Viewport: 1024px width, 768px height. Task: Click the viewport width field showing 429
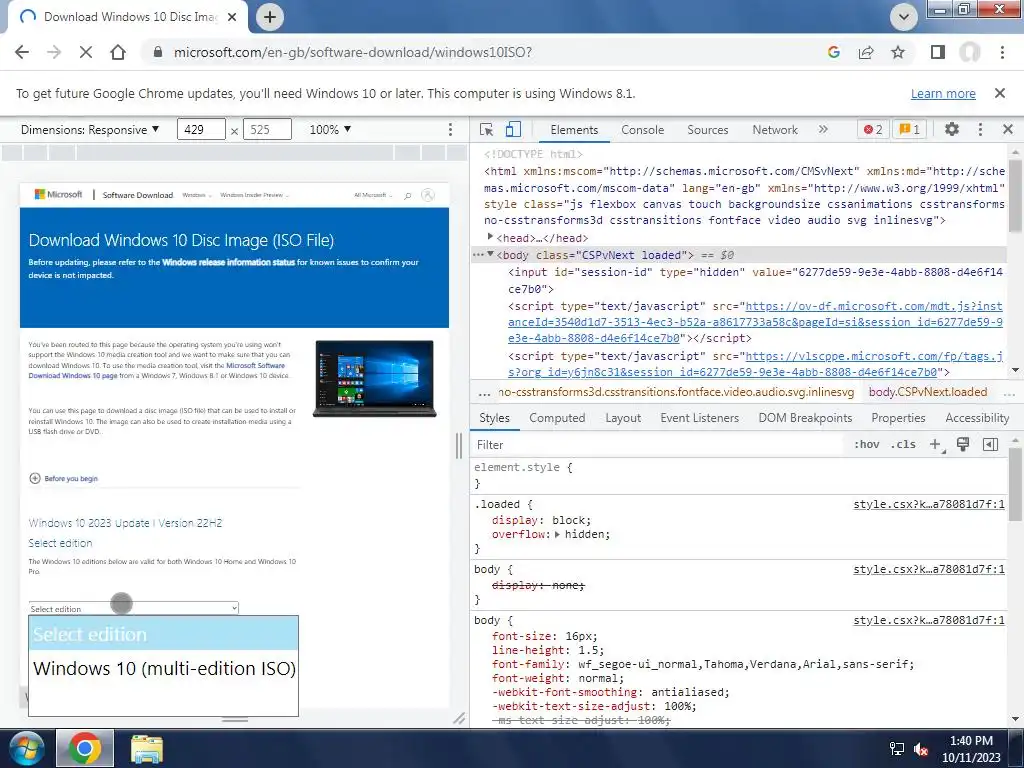[201, 129]
